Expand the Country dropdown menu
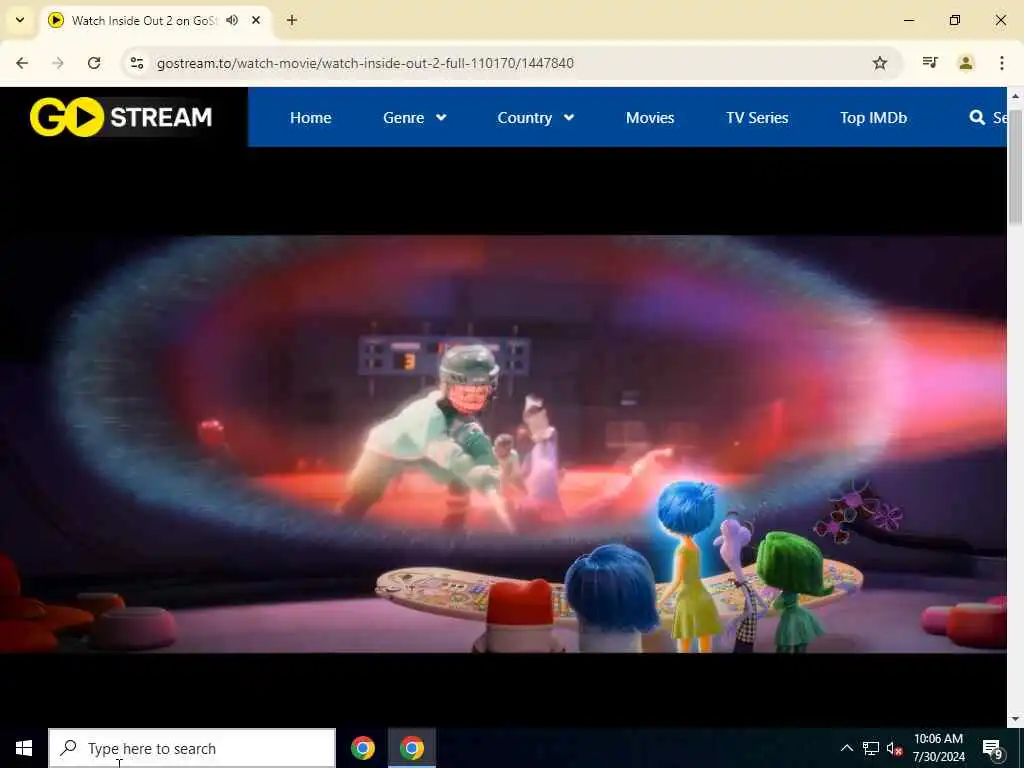The height and width of the screenshot is (768, 1024). click(x=536, y=118)
